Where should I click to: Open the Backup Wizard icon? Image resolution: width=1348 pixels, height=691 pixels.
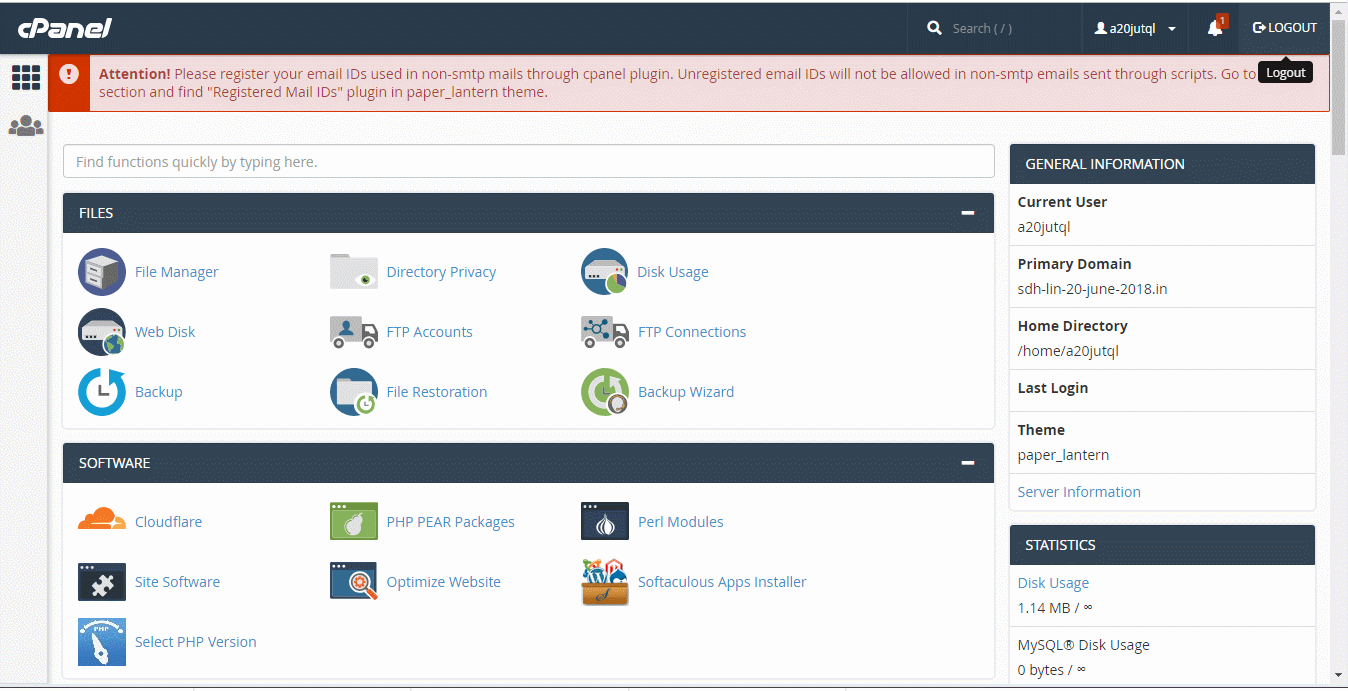click(x=605, y=392)
